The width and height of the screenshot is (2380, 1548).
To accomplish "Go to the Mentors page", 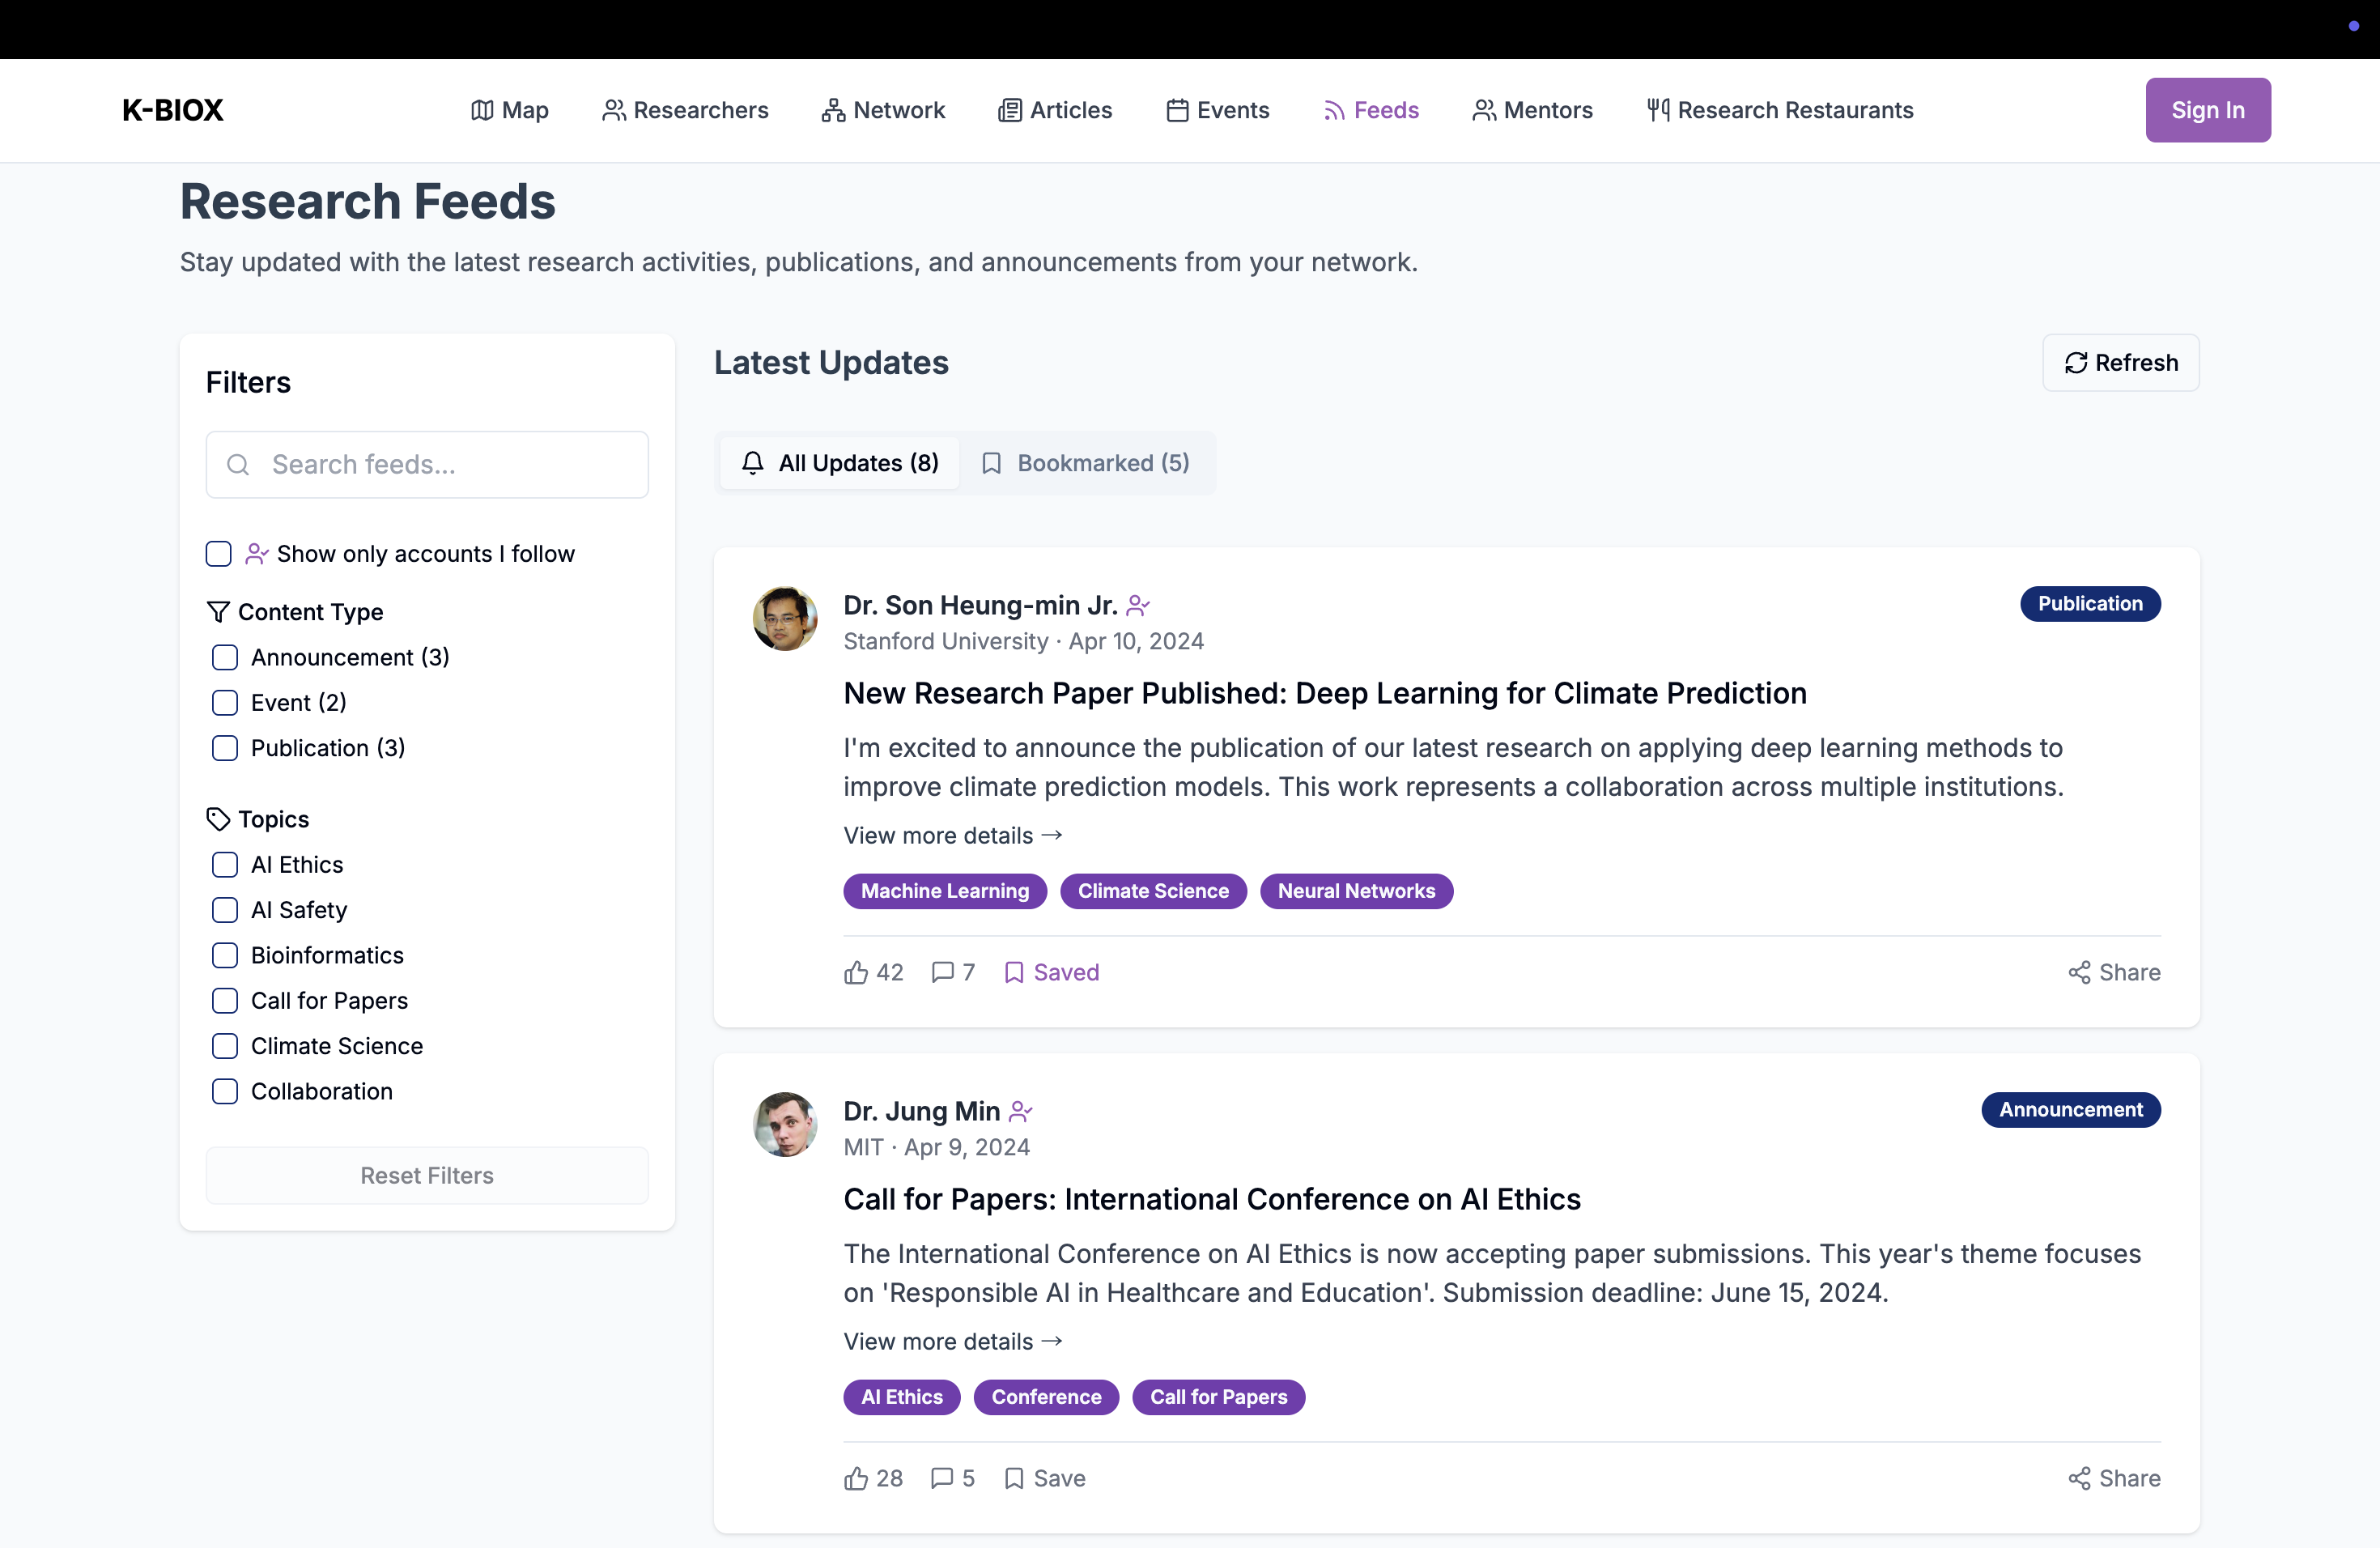I will tap(1532, 110).
